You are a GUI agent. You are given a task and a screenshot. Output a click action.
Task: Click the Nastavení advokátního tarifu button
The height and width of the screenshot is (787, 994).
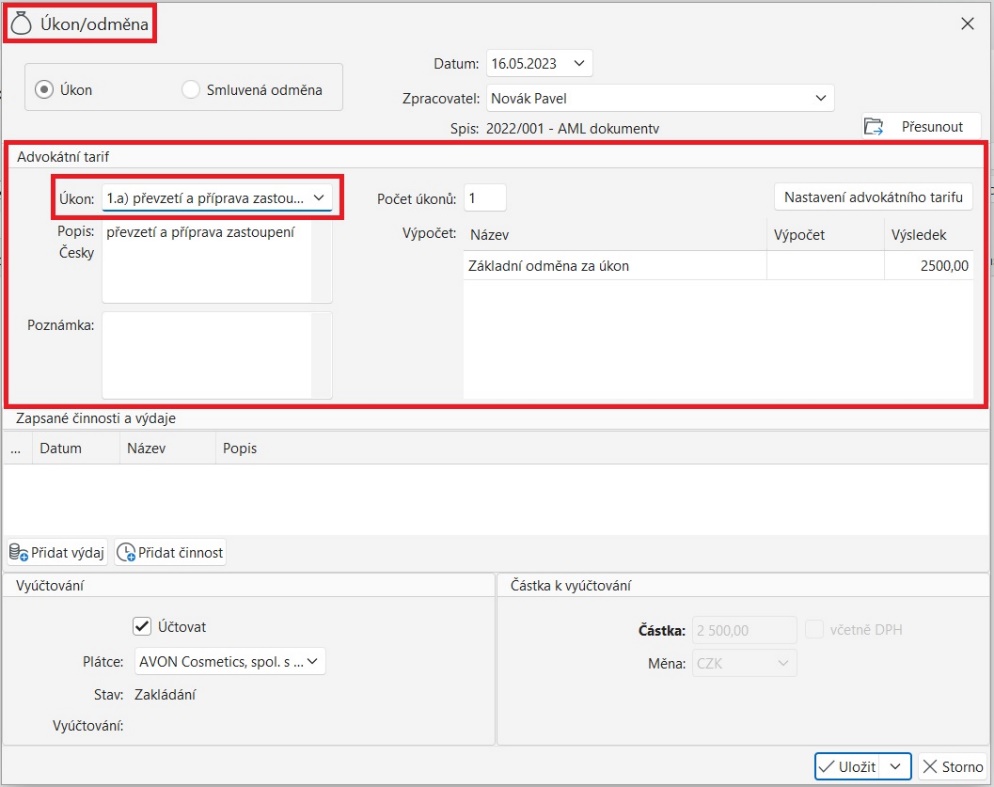point(872,197)
